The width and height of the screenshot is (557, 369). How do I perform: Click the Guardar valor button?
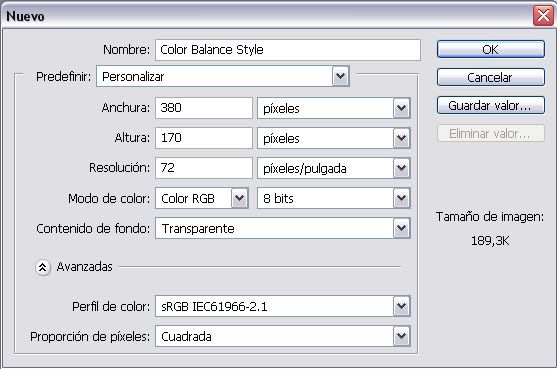point(491,105)
